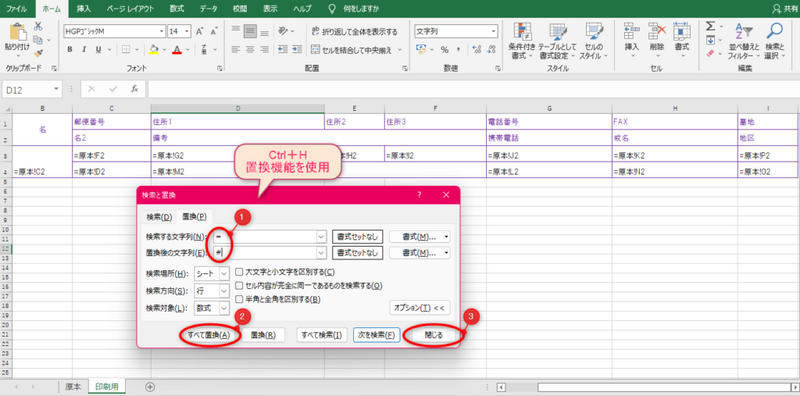Viewport: 800px width, 396px height.
Task: Check セル内容が完全に同一であるものを検索する checkbox
Action: [x=239, y=286]
